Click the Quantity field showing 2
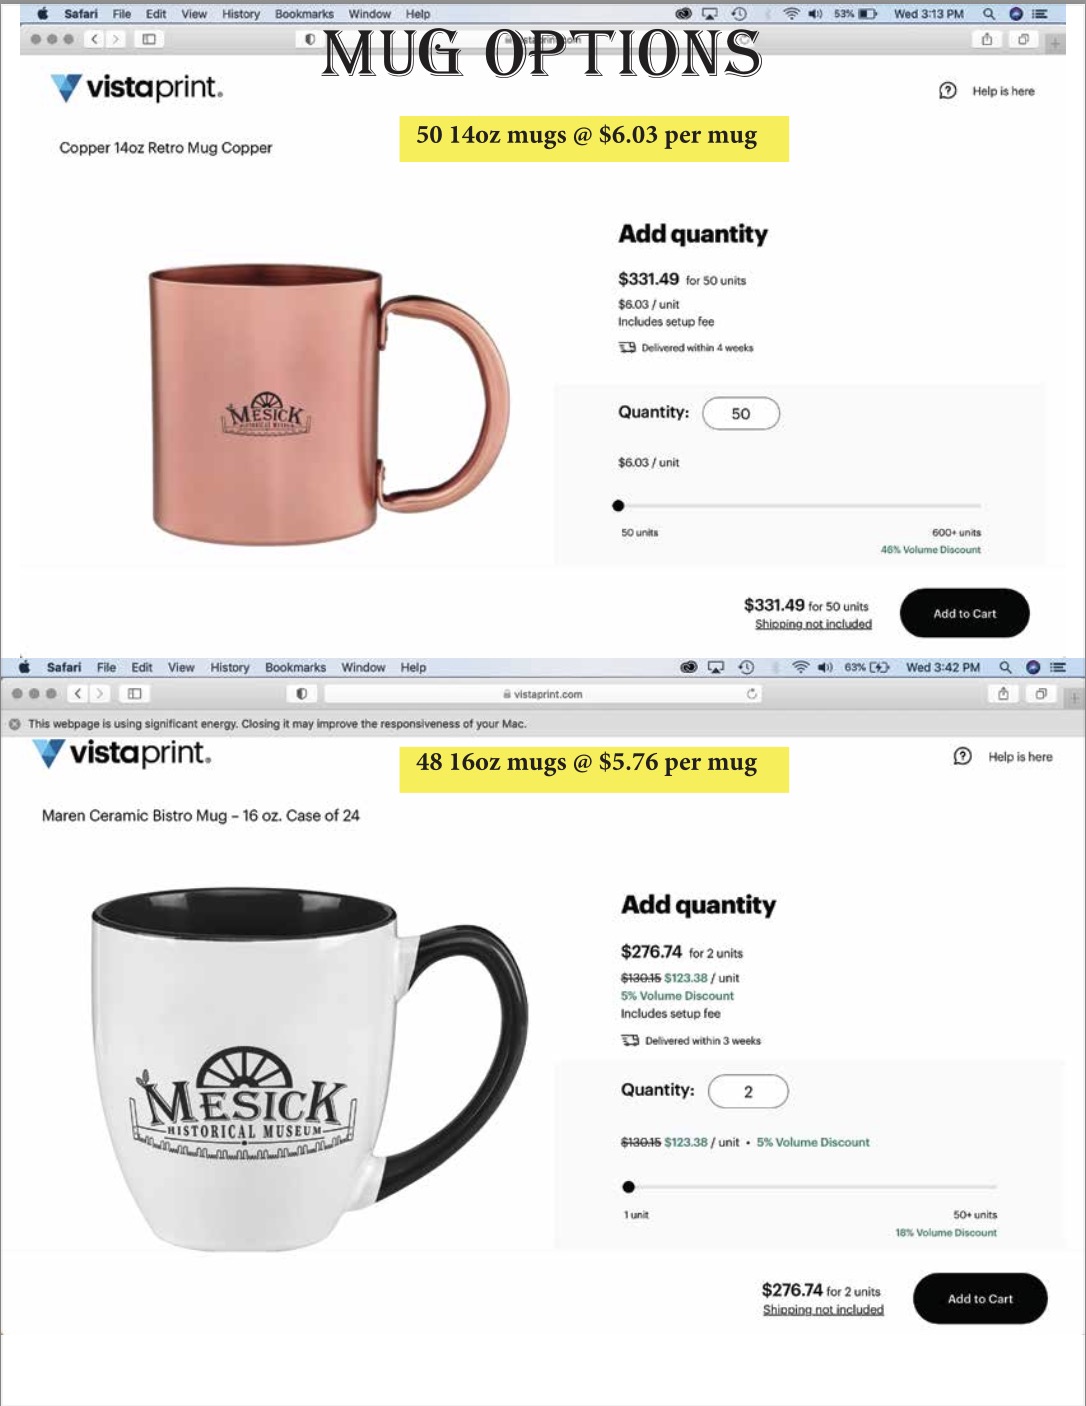Image resolution: width=1086 pixels, height=1406 pixels. (748, 1091)
